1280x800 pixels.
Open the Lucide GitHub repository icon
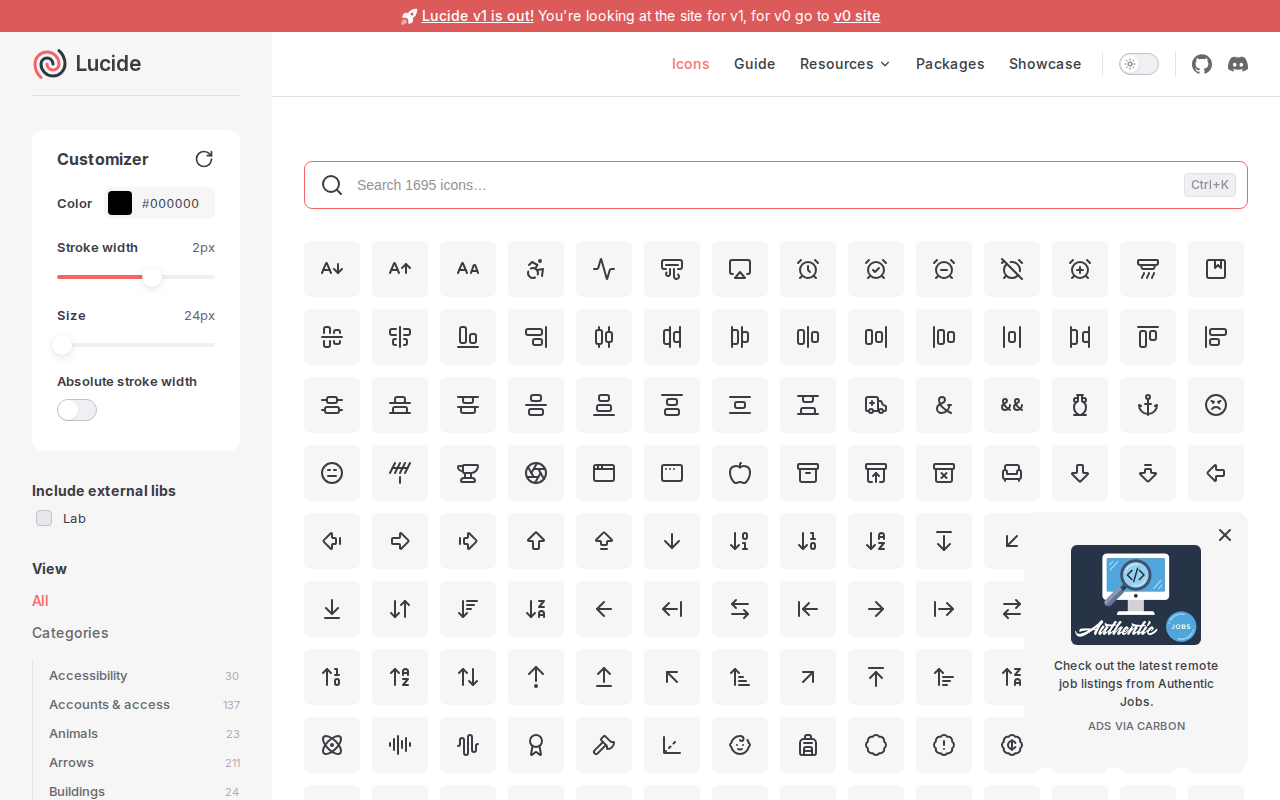pyautogui.click(x=1202, y=64)
